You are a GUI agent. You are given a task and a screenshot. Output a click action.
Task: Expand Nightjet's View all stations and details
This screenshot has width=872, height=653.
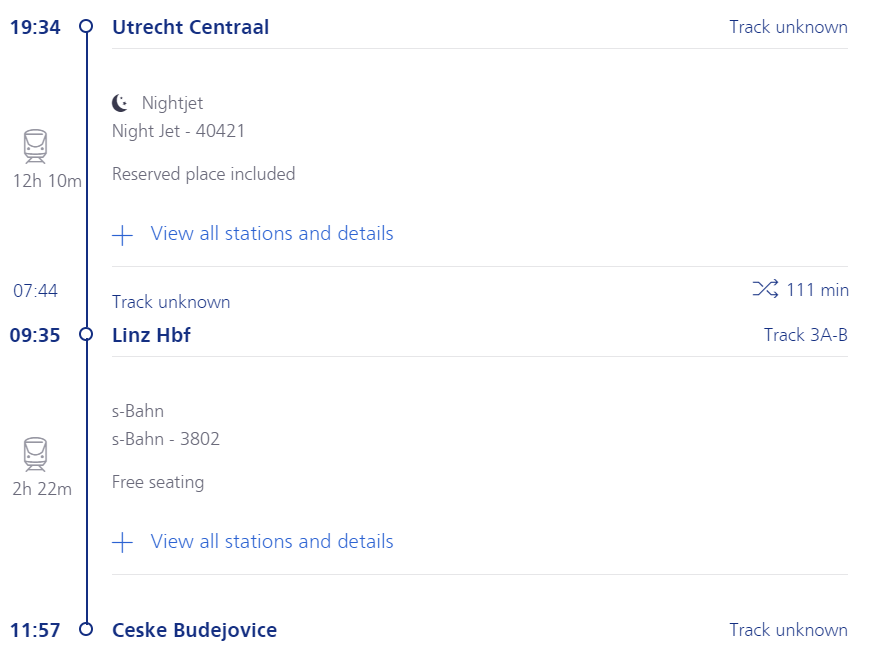click(271, 234)
